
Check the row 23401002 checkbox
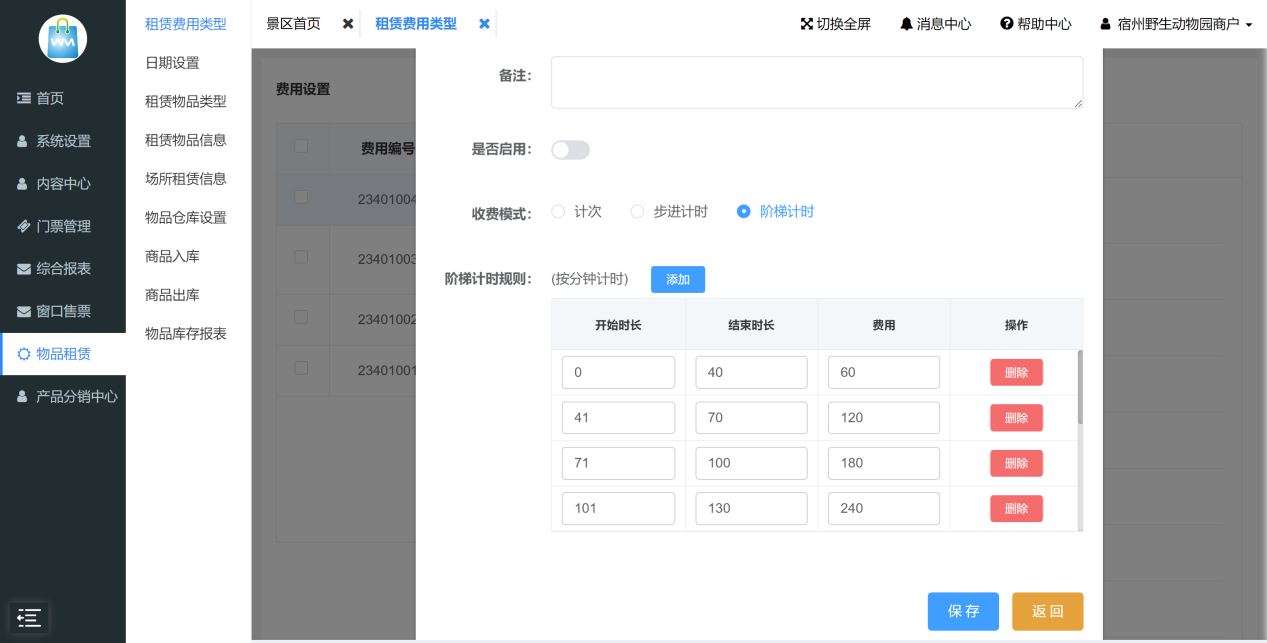coord(301,317)
